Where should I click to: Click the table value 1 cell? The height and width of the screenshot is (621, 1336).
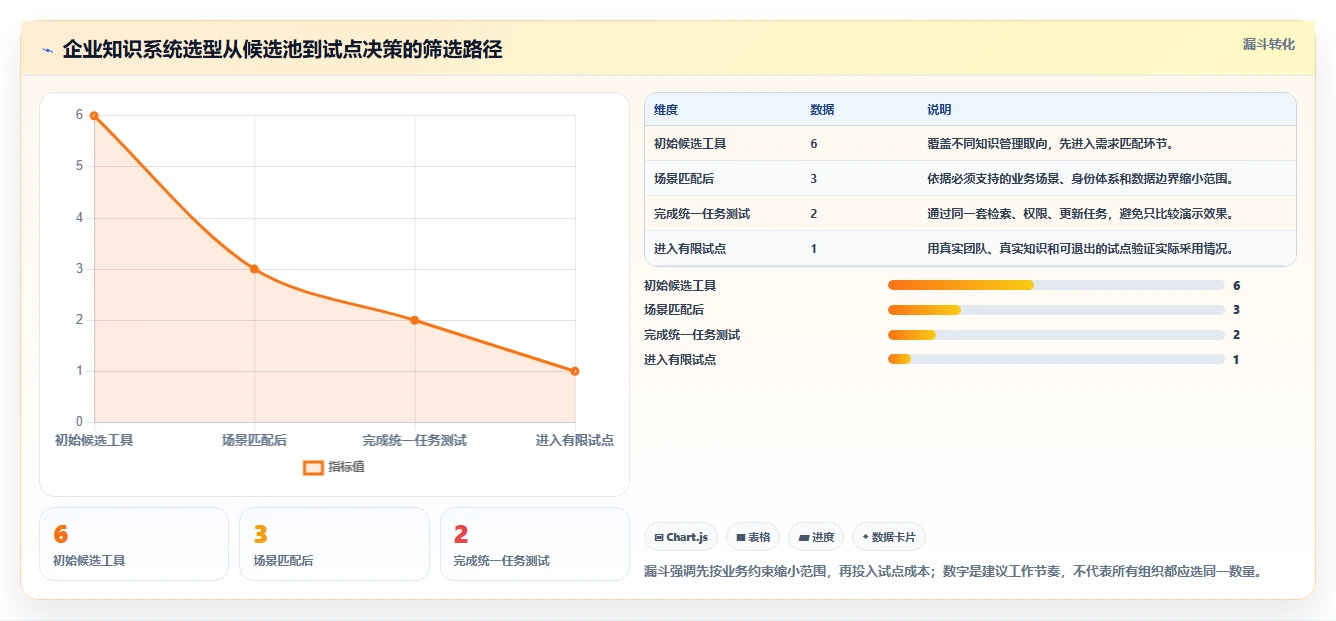coord(814,249)
